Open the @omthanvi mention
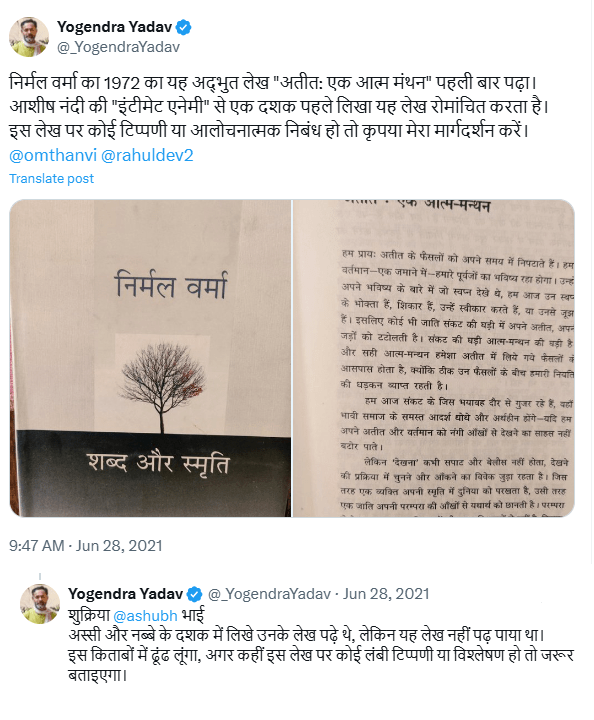This screenshot has width=594, height=720. tap(53, 155)
